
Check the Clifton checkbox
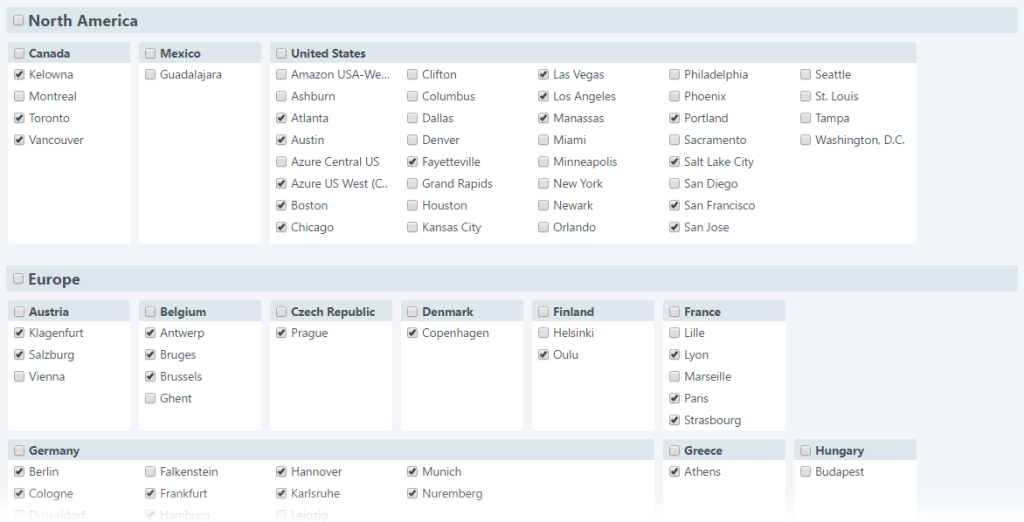pos(412,74)
